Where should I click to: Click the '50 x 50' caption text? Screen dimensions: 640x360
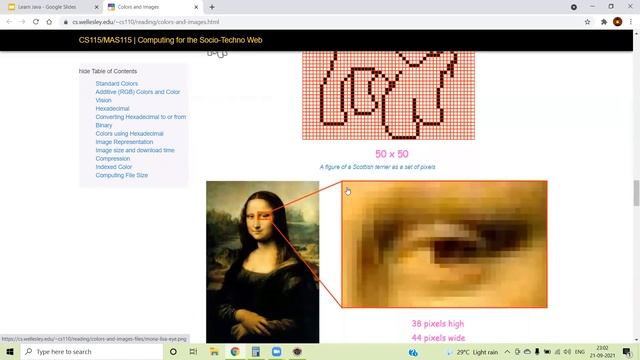tap(391, 154)
